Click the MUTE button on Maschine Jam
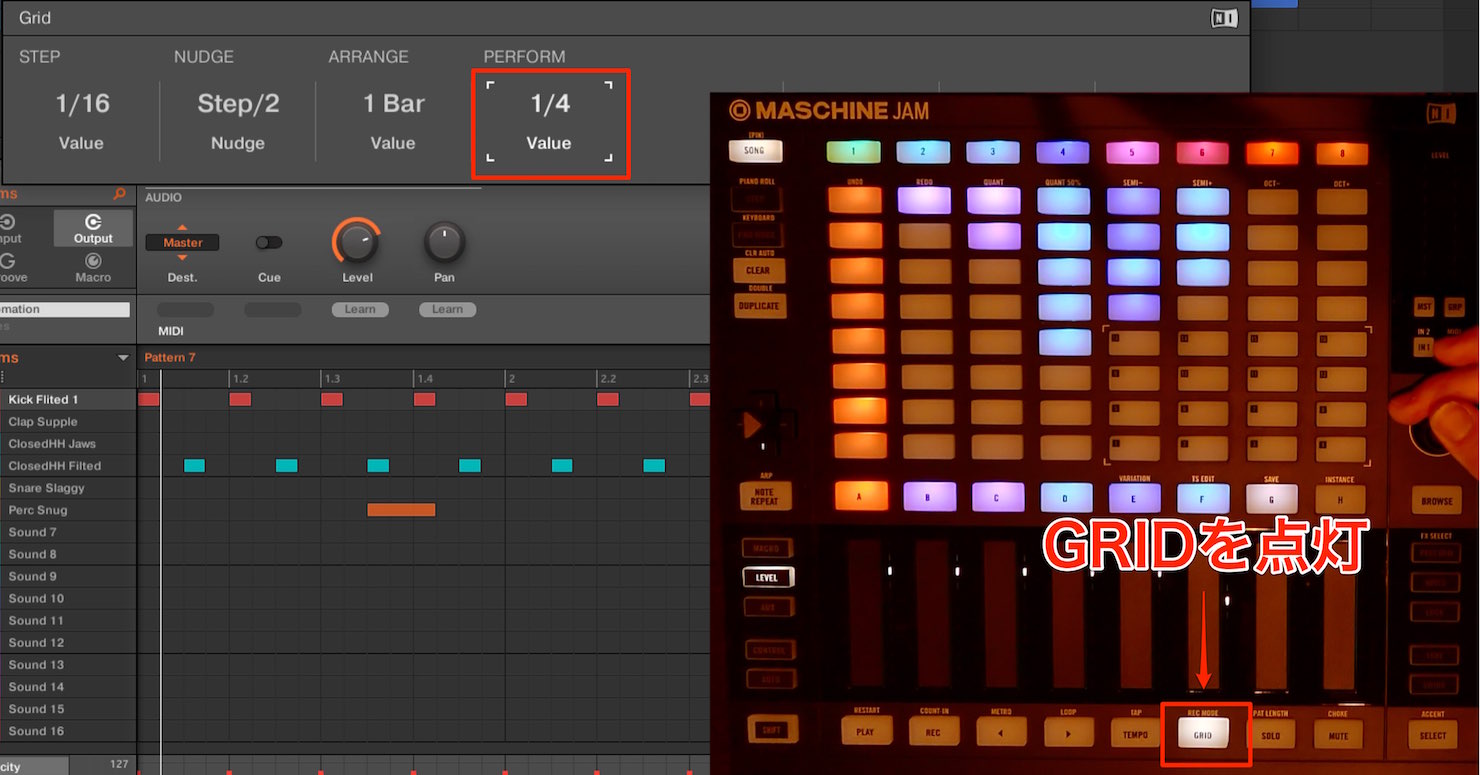 click(x=1338, y=736)
